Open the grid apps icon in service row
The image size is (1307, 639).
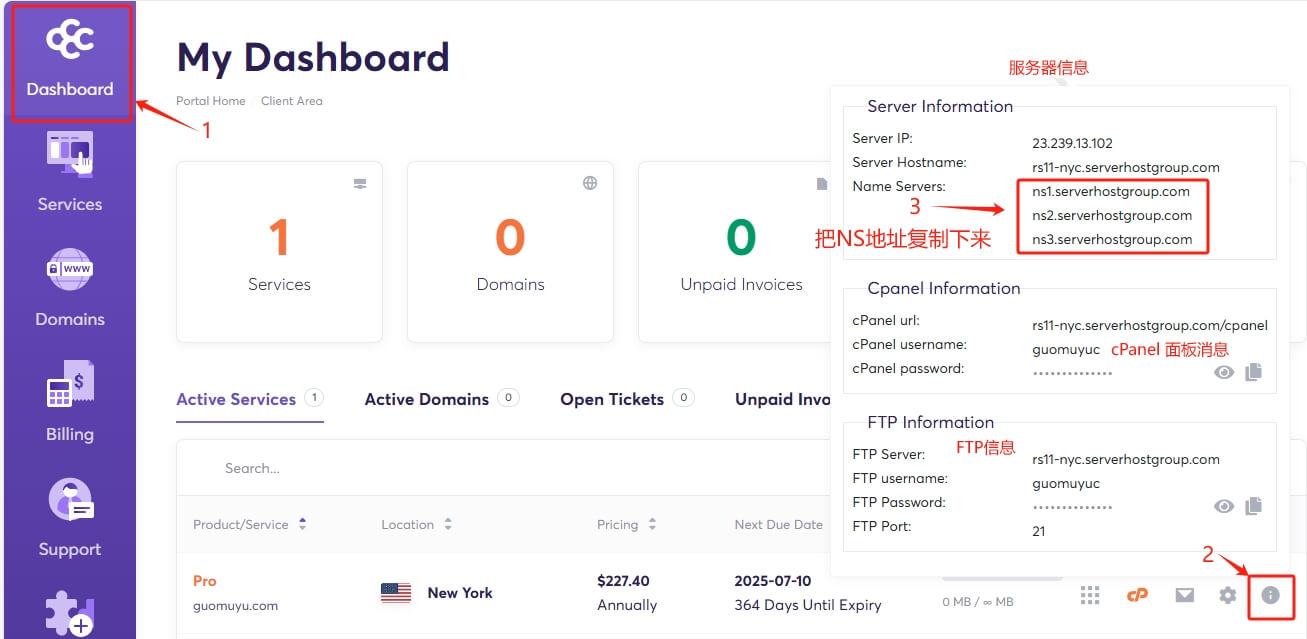point(1090,595)
